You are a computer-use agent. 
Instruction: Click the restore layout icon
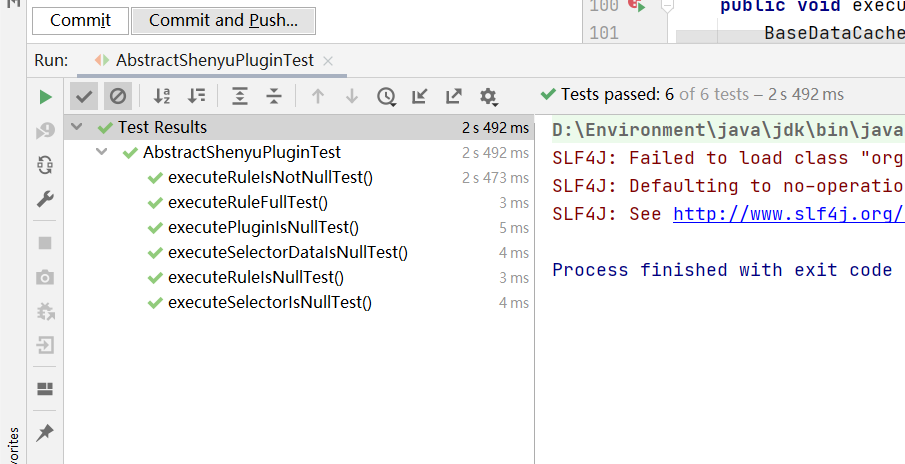[x=45, y=389]
